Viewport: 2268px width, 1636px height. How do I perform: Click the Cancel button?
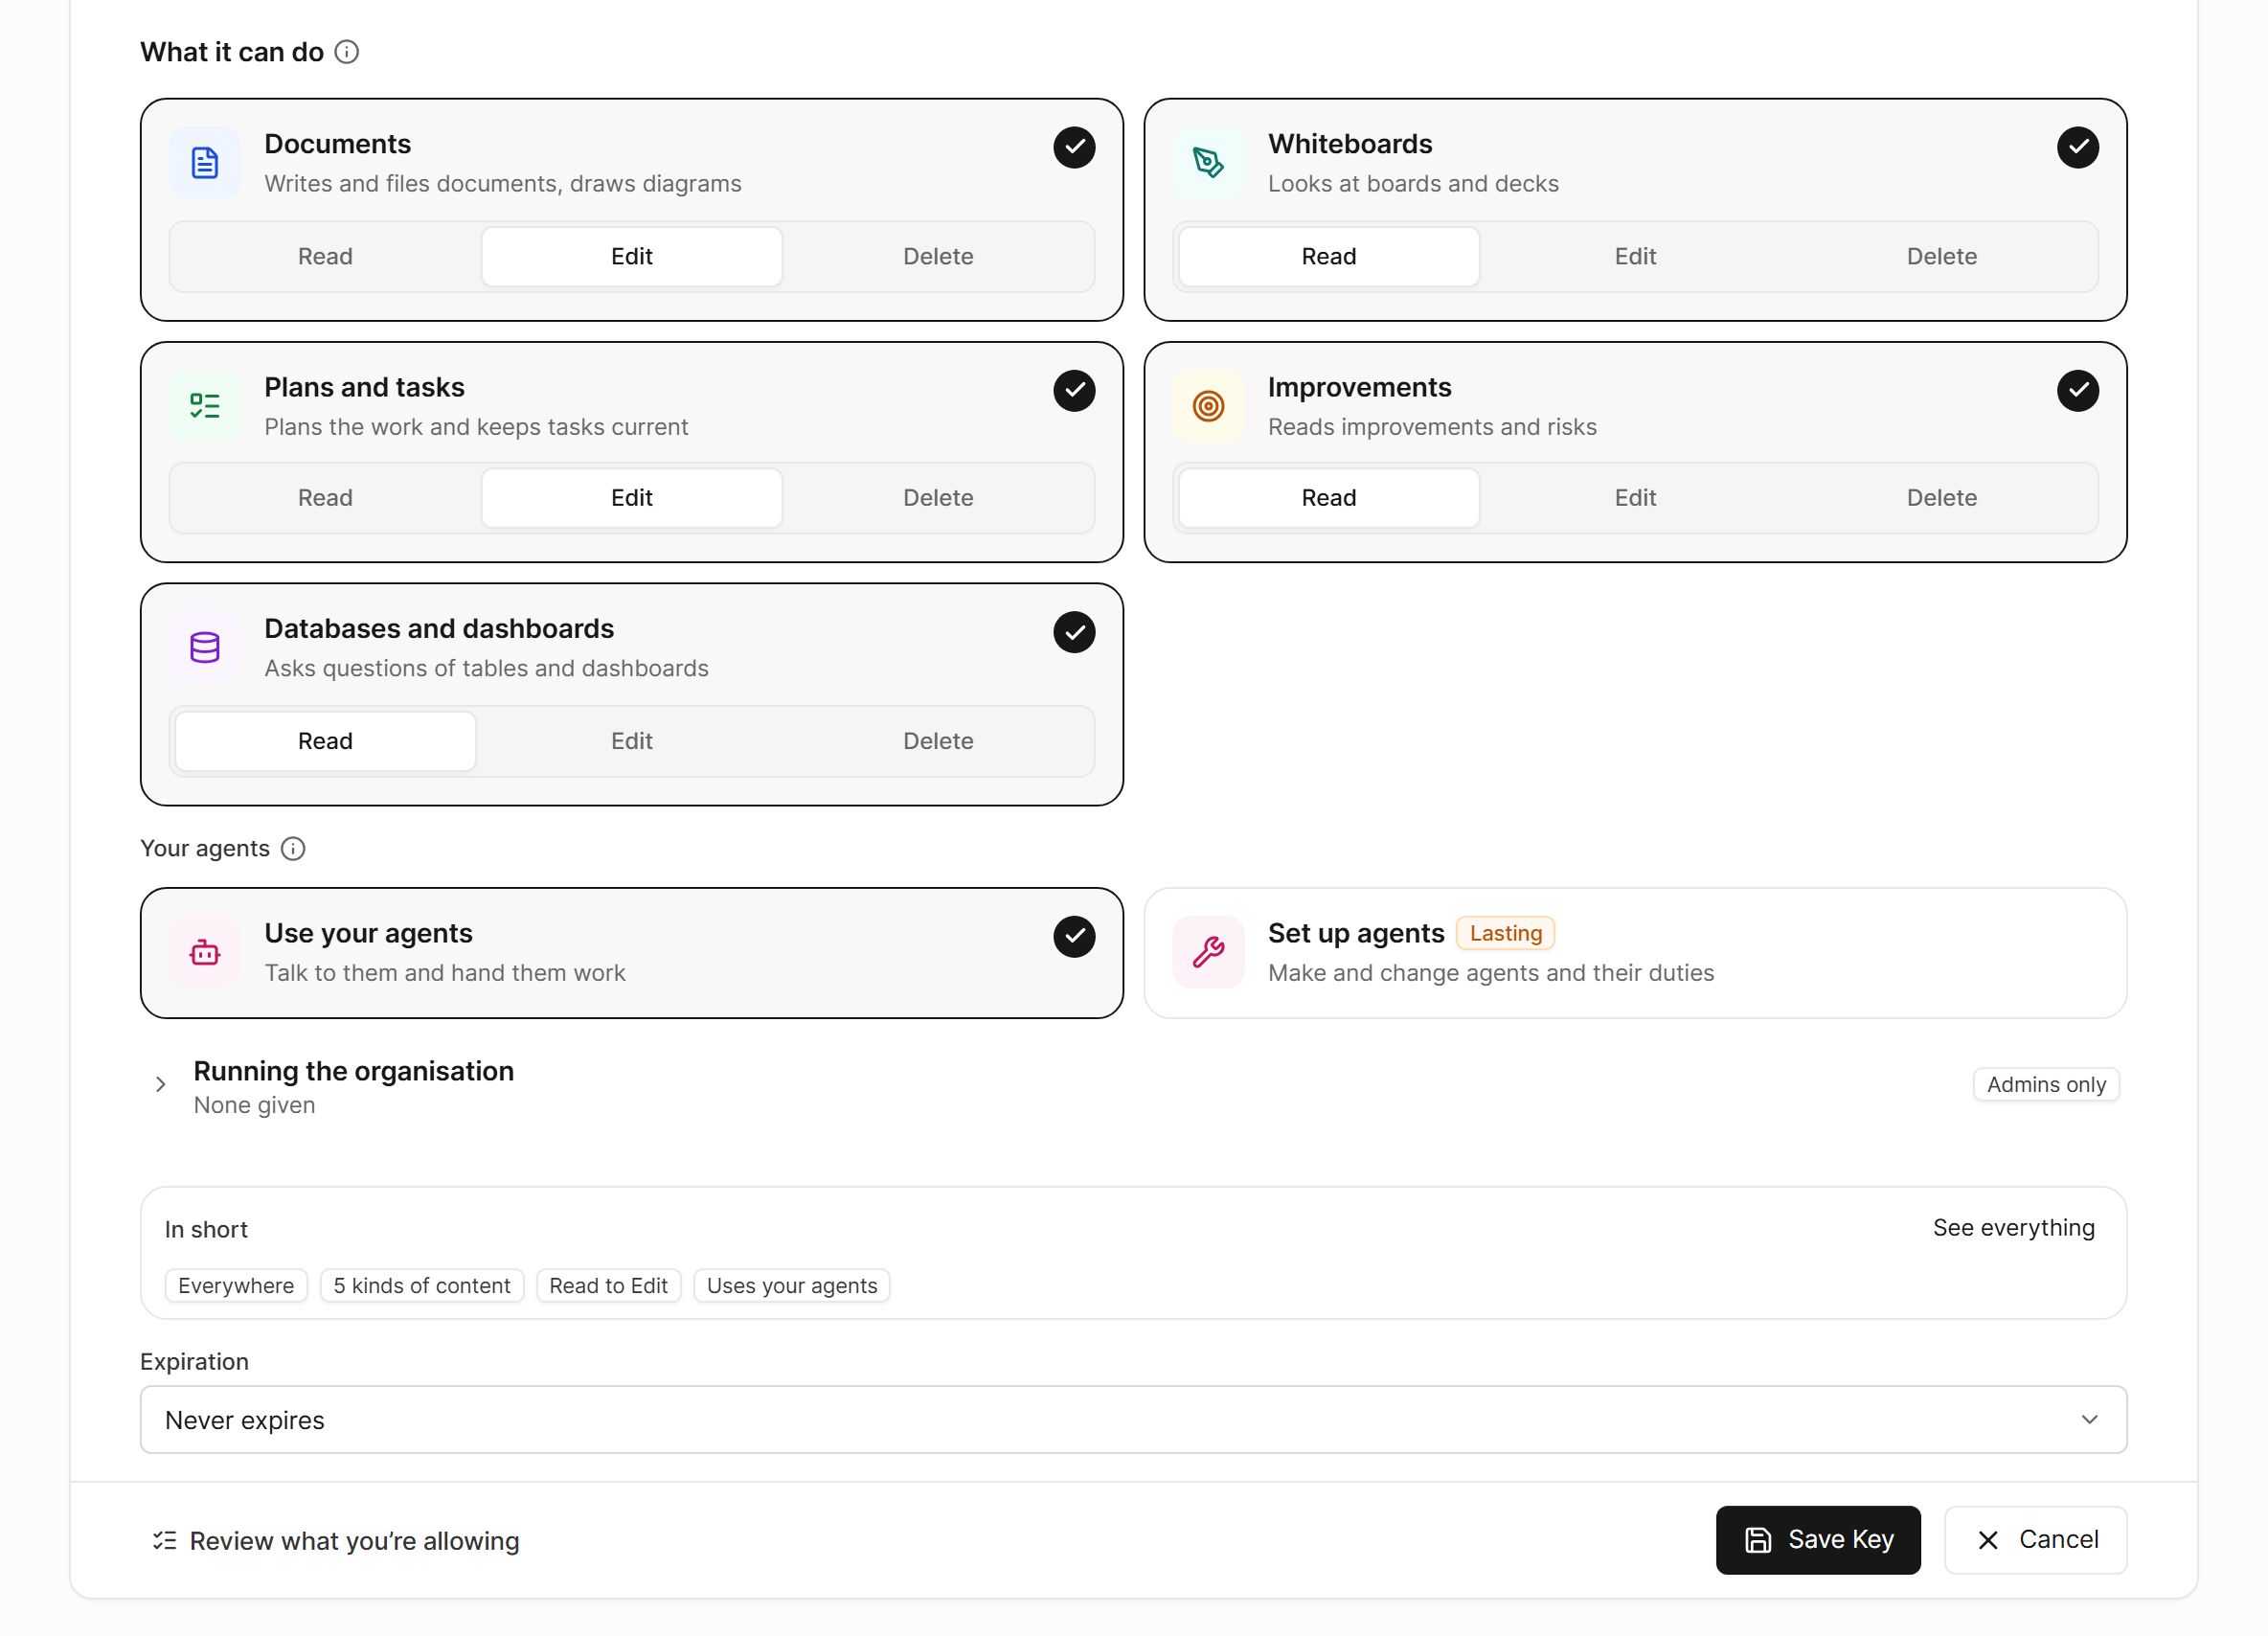(2035, 1540)
